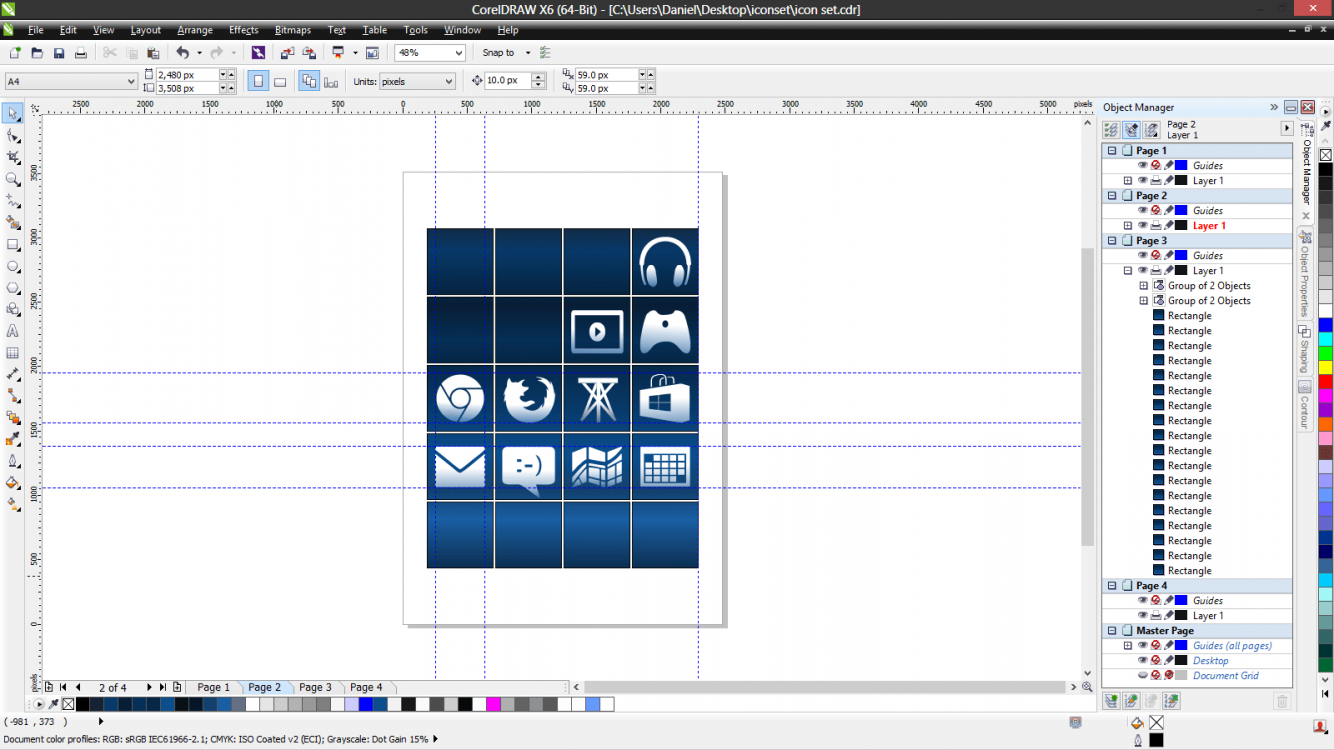Open the Options icon beside Snap to
The image size is (1334, 750).
click(x=545, y=53)
